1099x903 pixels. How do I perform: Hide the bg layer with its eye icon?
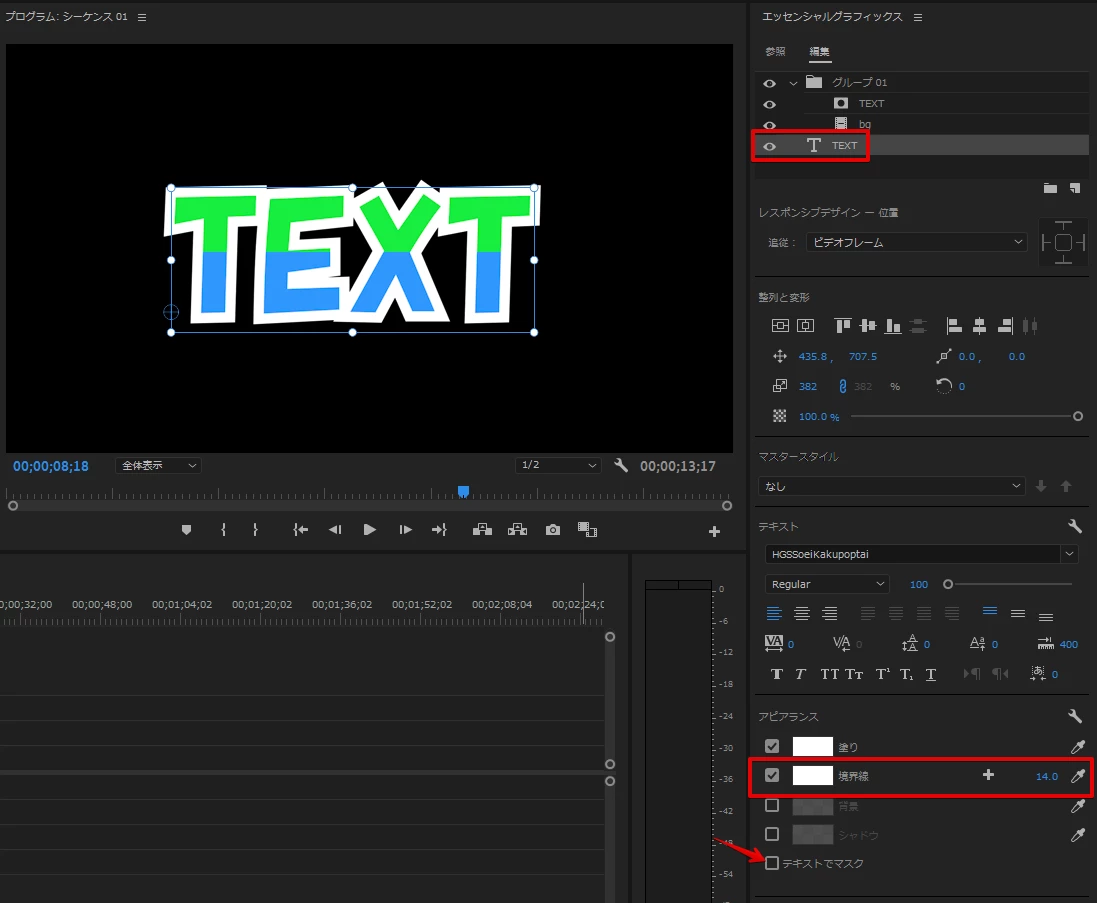coord(770,125)
